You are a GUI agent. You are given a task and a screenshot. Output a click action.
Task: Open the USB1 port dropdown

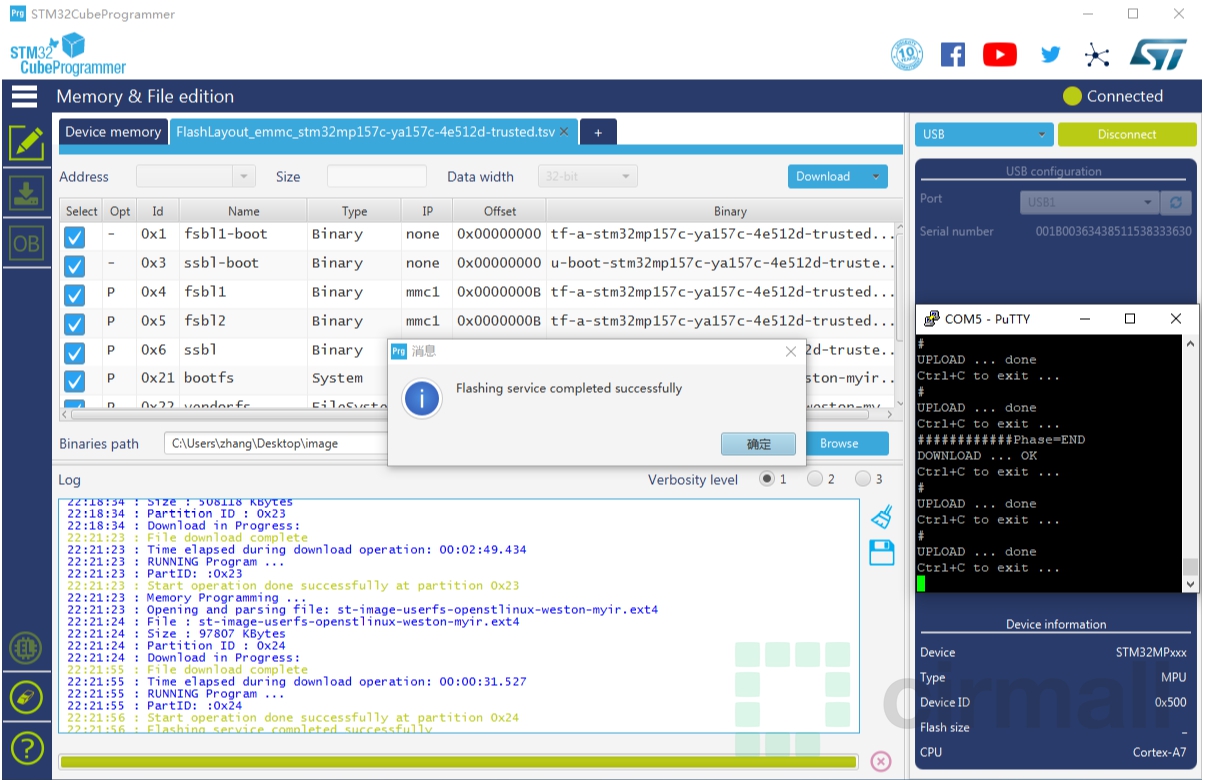[1091, 202]
